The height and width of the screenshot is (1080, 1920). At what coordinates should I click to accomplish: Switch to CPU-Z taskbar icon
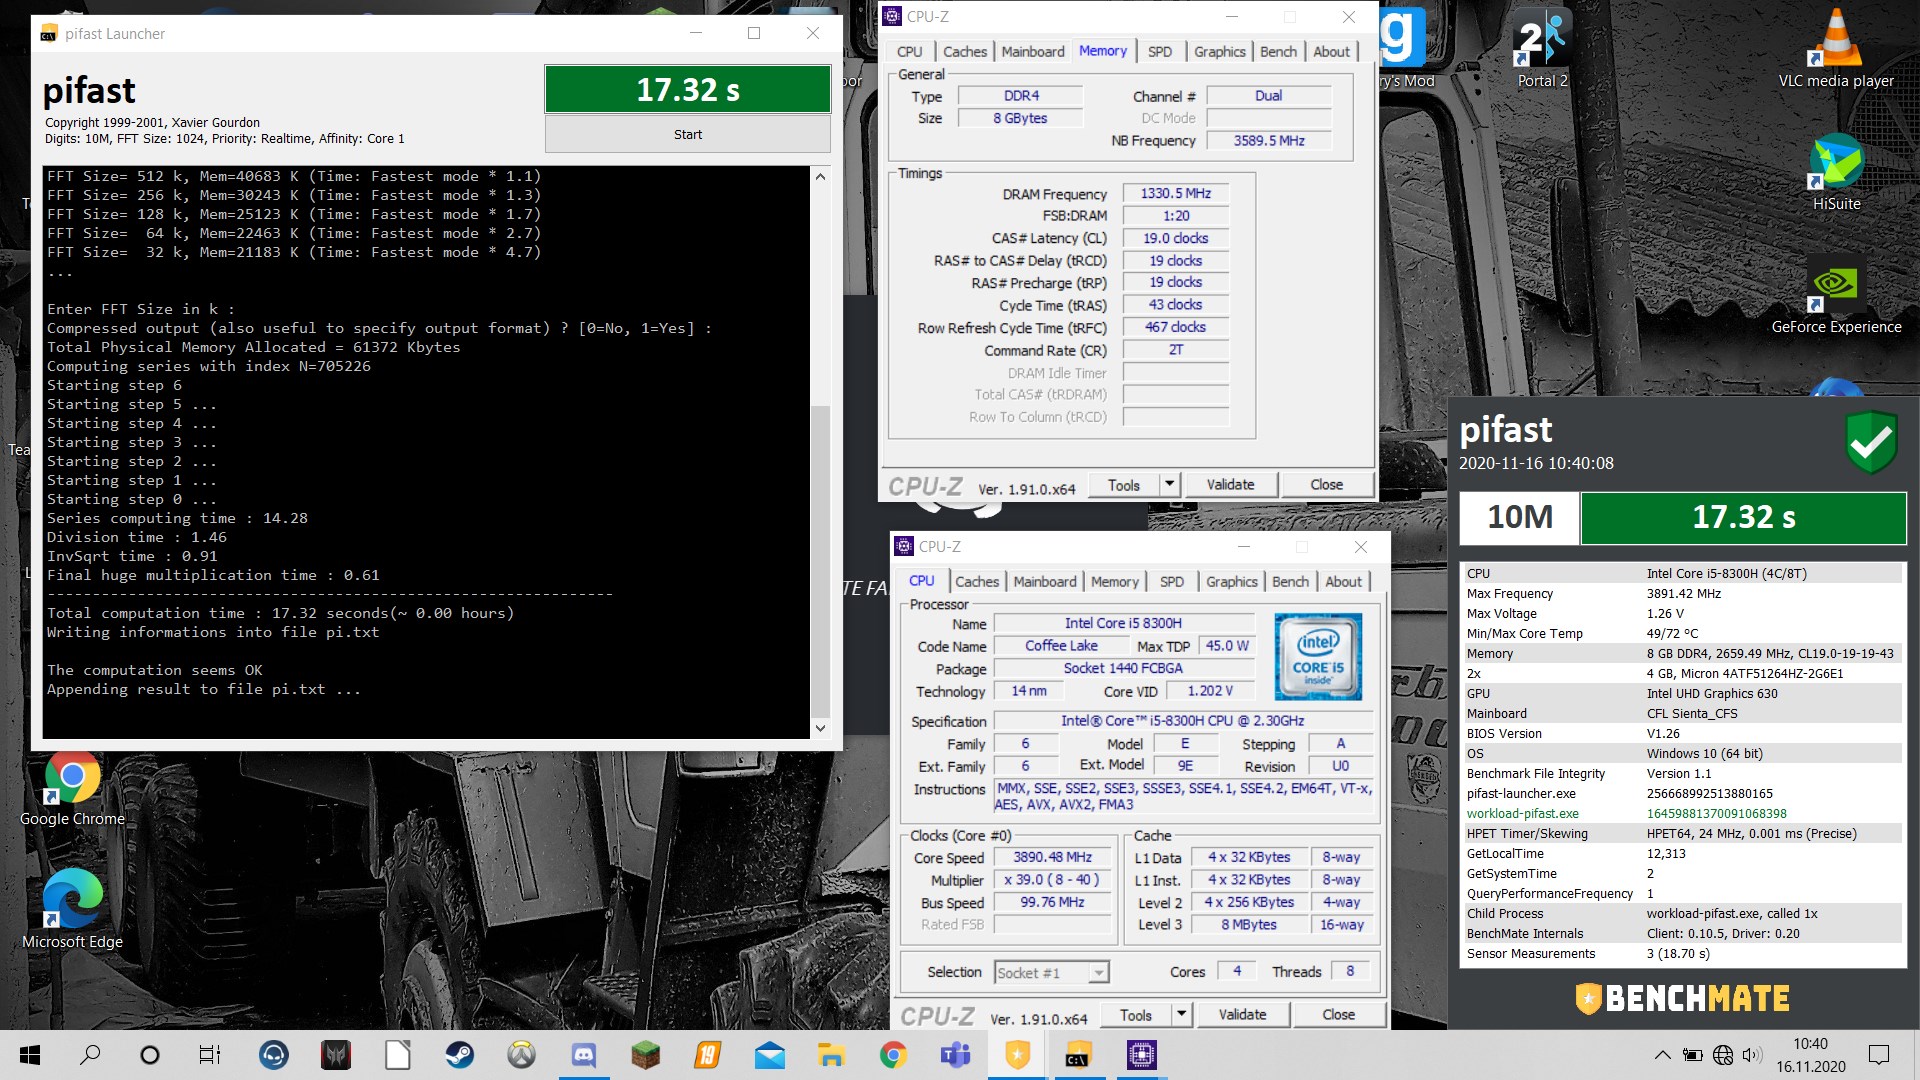1141,1055
